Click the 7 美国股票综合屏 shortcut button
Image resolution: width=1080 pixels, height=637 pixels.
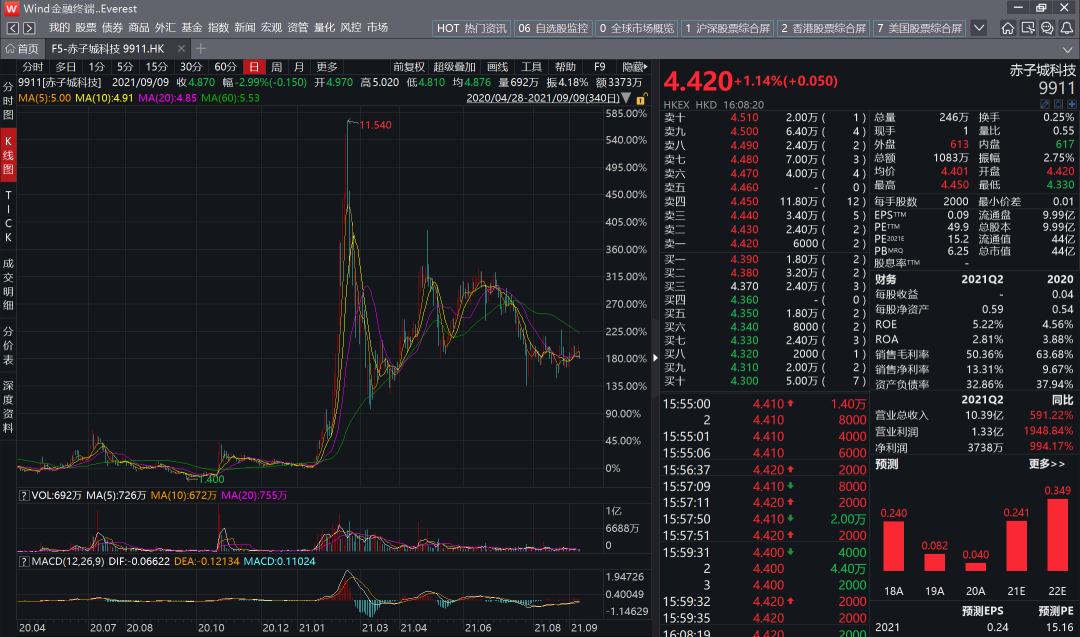920,28
